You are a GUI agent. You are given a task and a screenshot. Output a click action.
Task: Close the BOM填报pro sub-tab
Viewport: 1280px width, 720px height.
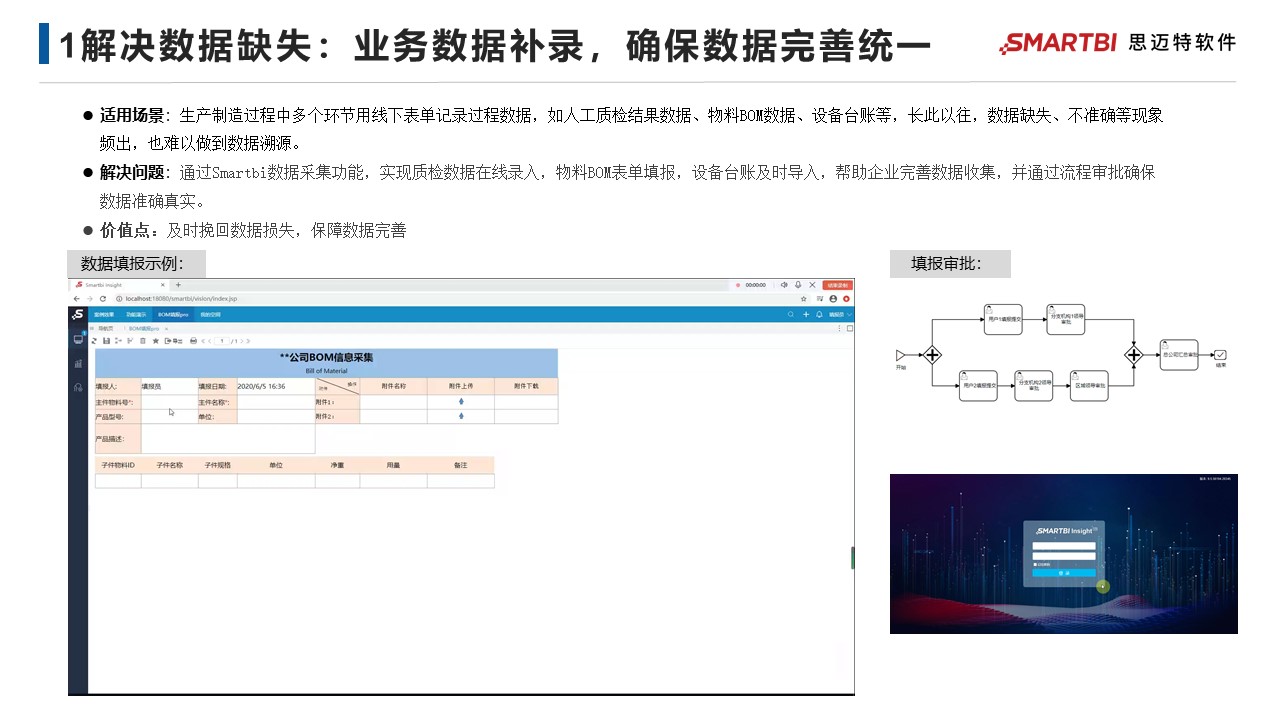click(x=166, y=328)
